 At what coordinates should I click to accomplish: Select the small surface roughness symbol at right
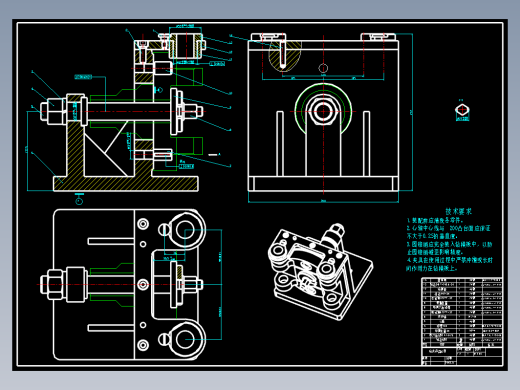pyautogui.click(x=462, y=111)
